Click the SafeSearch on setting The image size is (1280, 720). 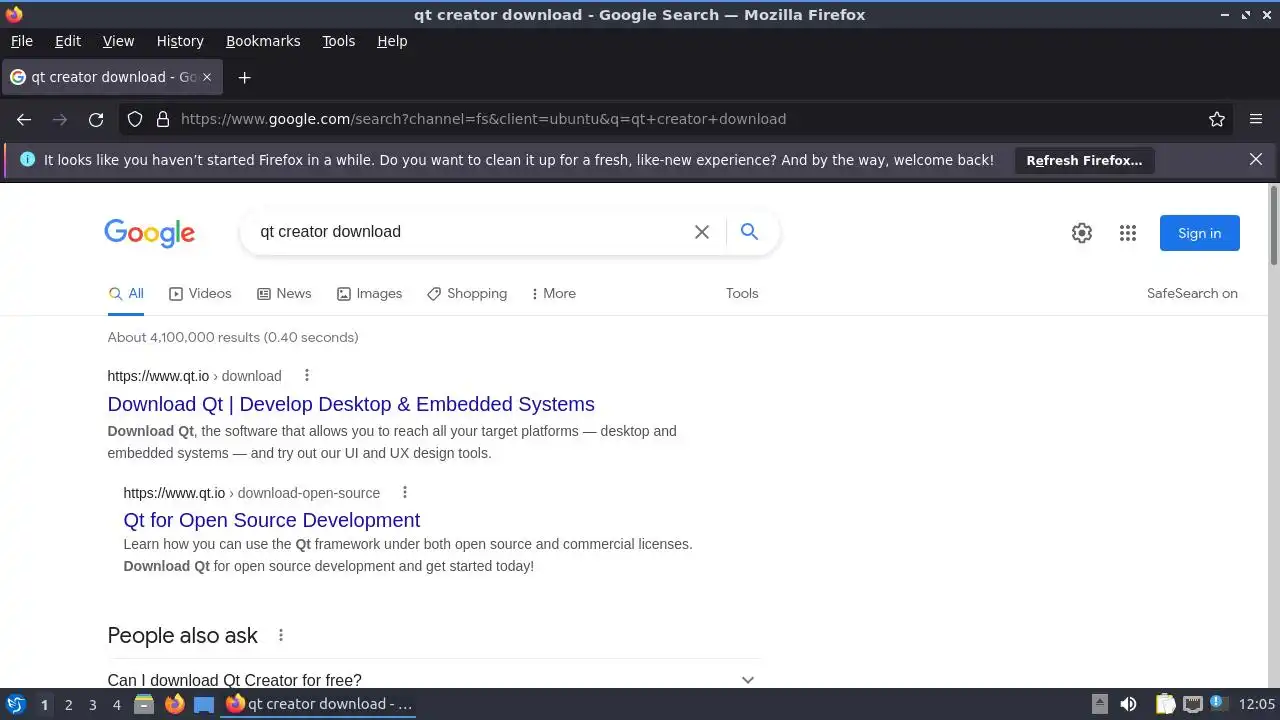(1192, 293)
